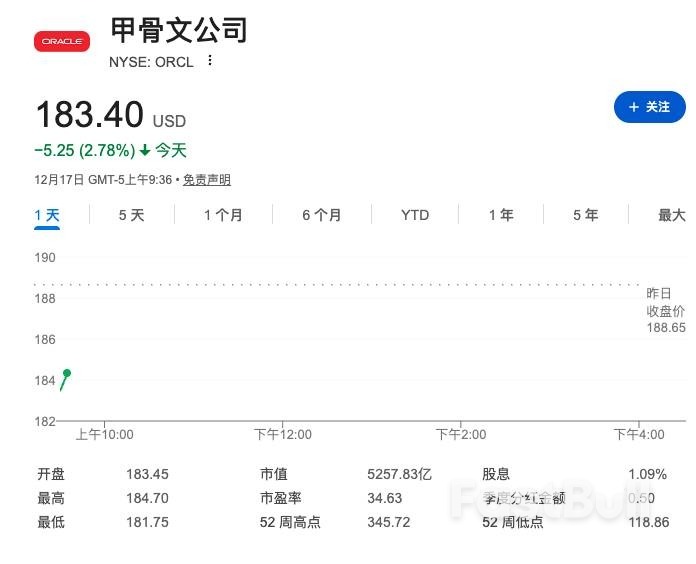Click the 183.40 current price

click(x=90, y=115)
